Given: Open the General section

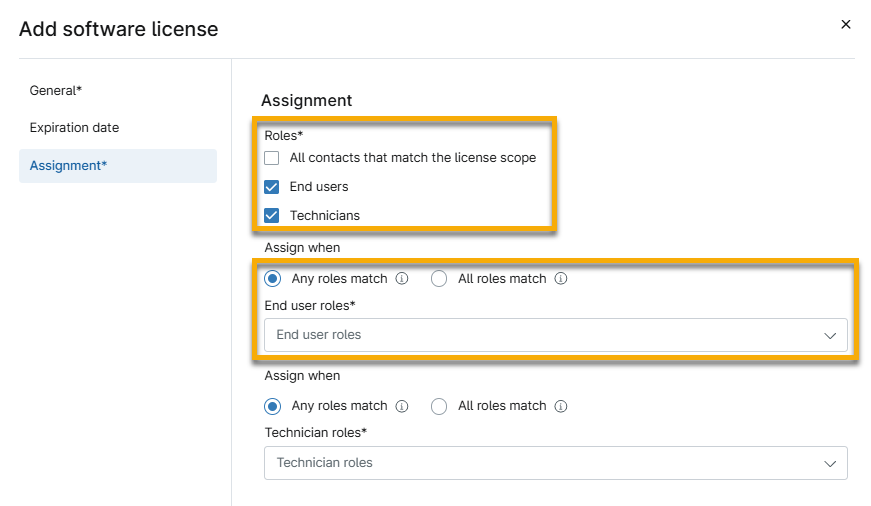Looking at the screenshot, I should click(x=56, y=91).
